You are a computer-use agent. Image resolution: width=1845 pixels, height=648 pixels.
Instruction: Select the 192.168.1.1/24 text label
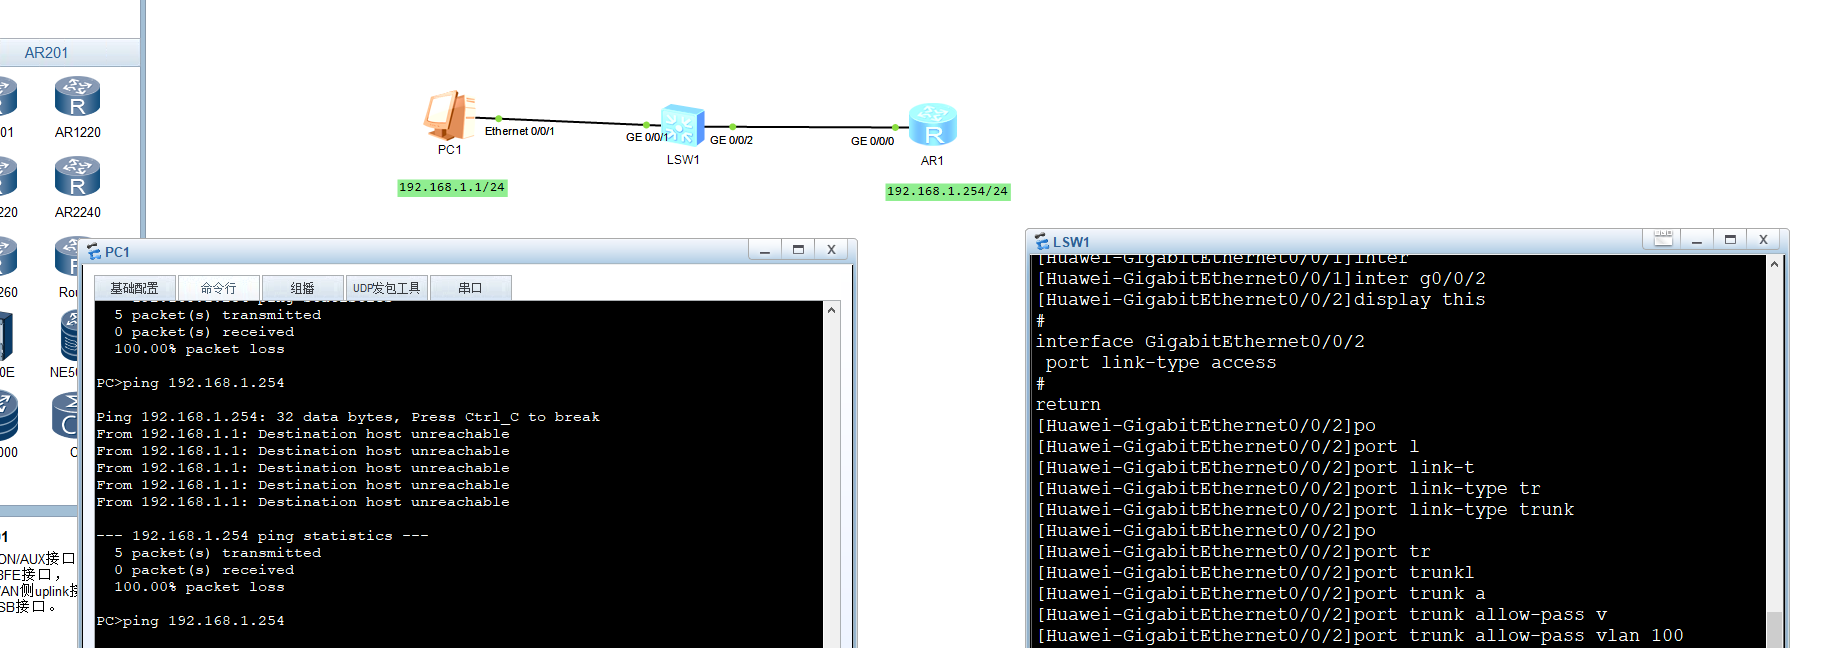tap(452, 188)
